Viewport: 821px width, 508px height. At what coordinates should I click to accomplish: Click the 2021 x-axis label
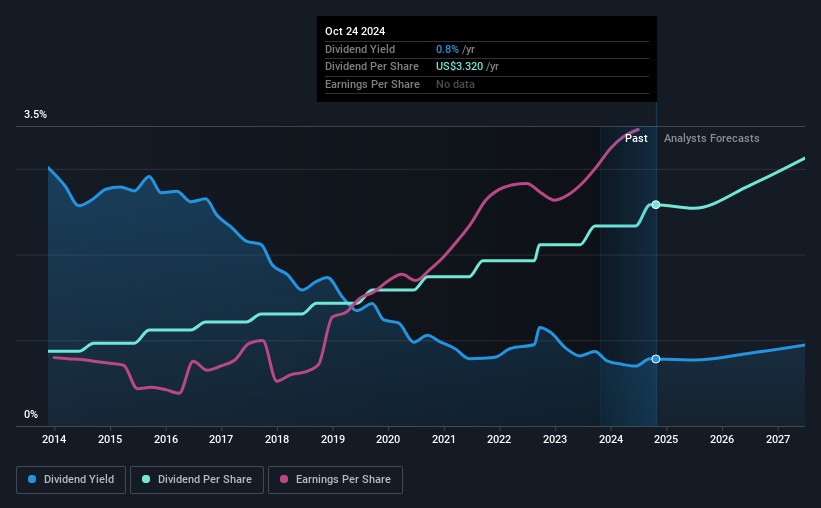(x=444, y=439)
